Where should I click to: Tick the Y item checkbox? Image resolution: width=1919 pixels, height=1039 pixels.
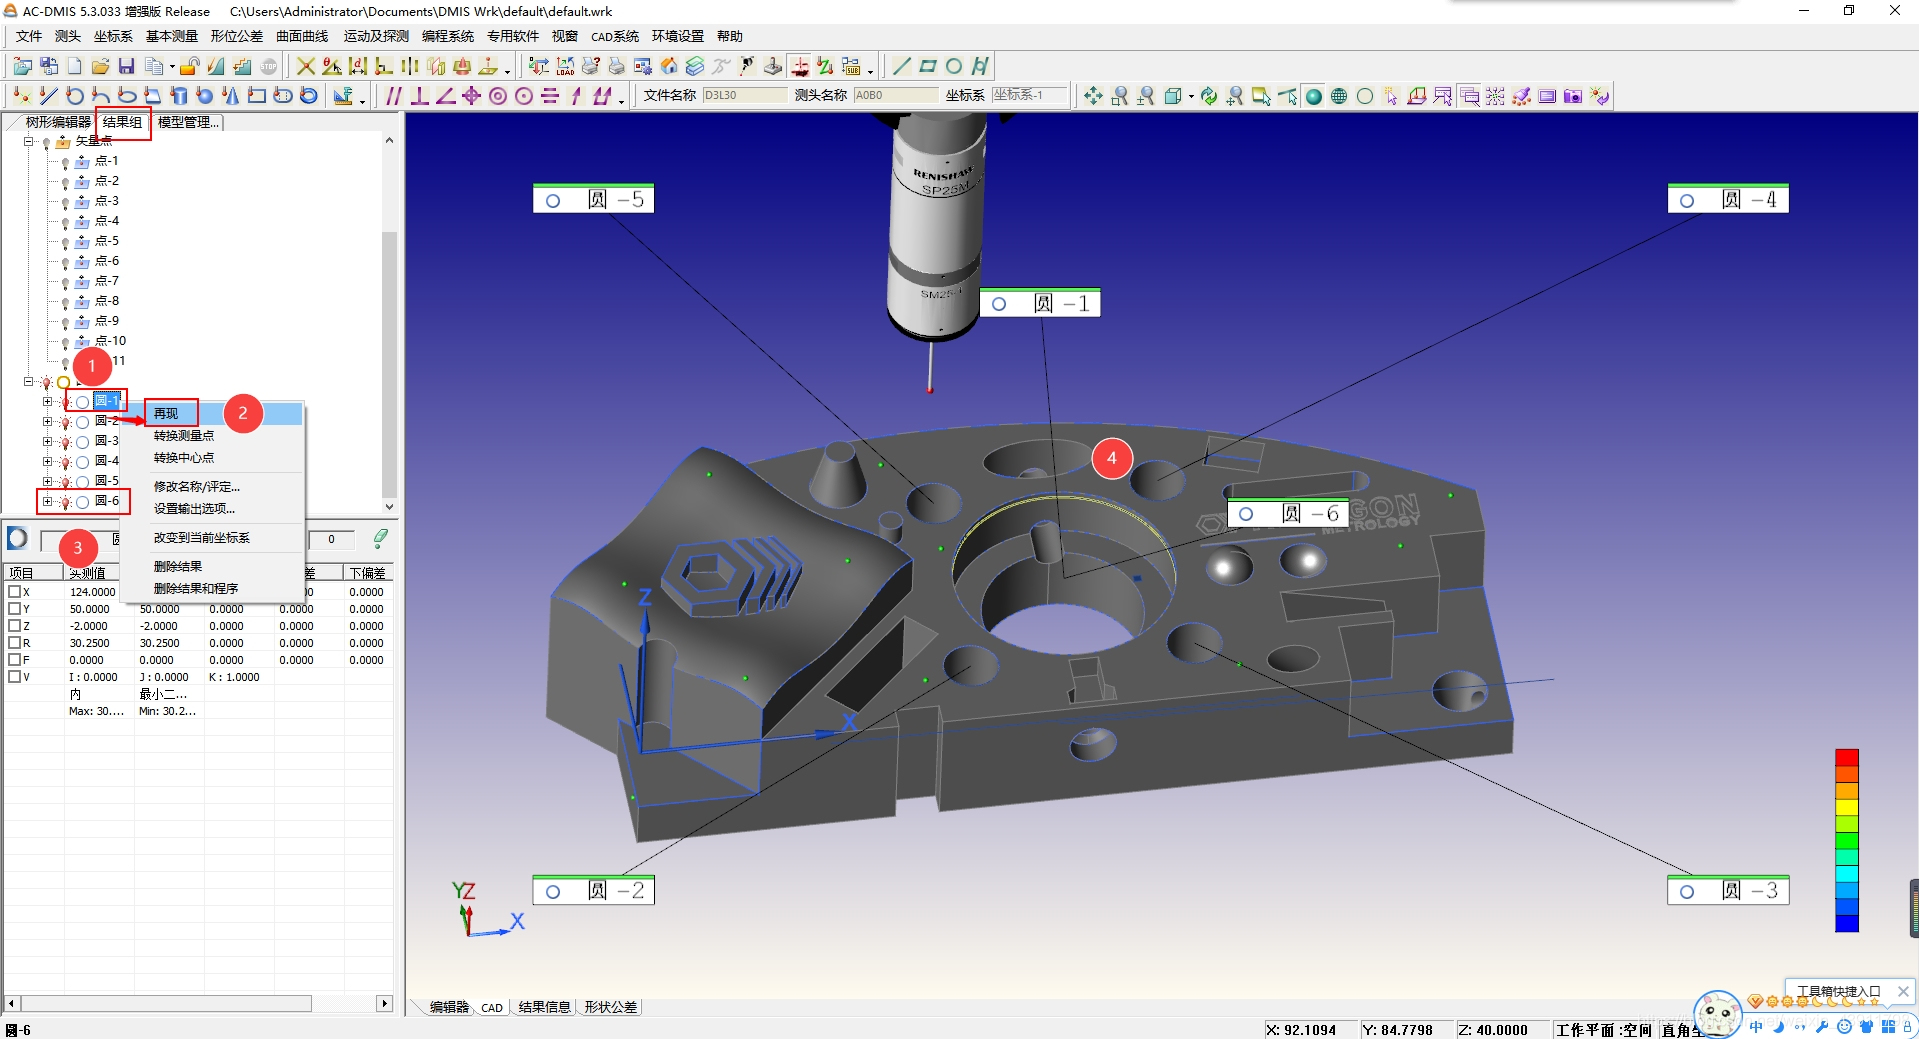pyautogui.click(x=14, y=609)
